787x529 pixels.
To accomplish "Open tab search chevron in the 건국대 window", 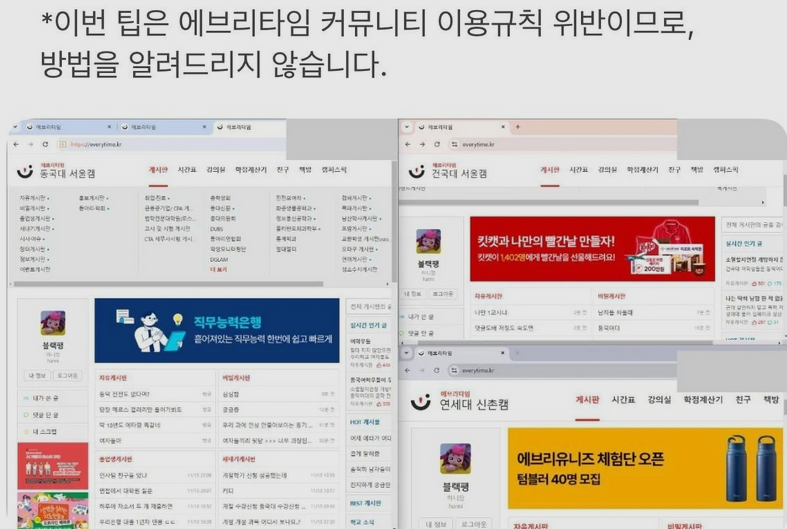I will tap(407, 127).
